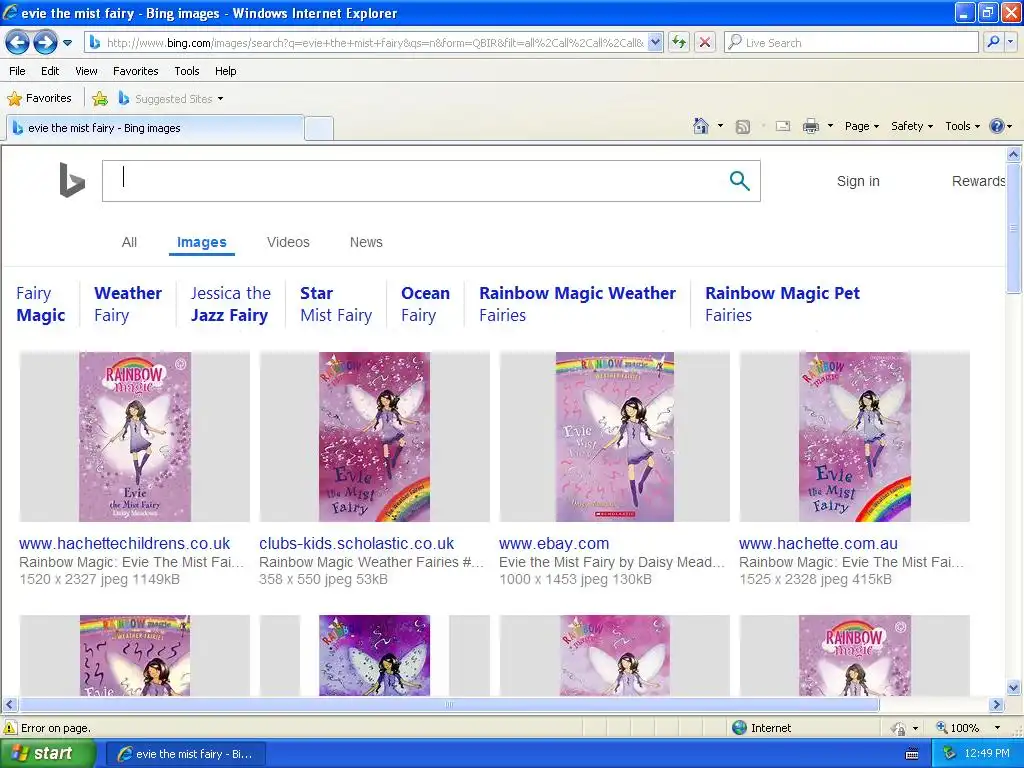Open the Safety command bar menu
Screen dimensions: 1024x768
(x=912, y=126)
